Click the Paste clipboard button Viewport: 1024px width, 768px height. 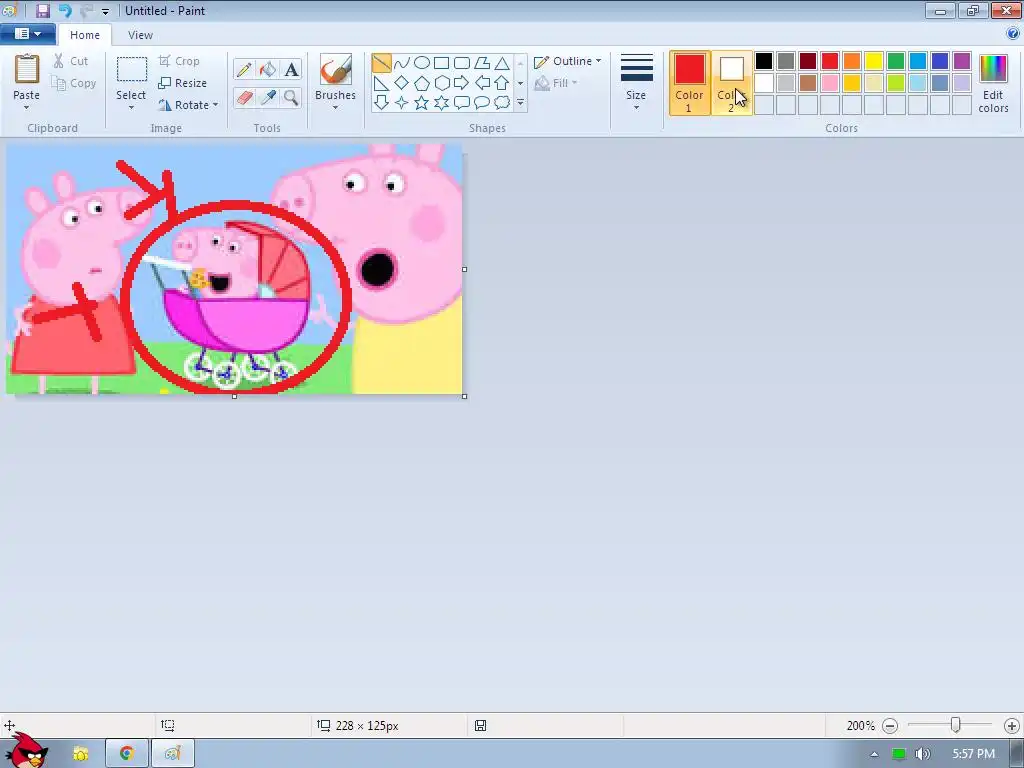(x=26, y=77)
